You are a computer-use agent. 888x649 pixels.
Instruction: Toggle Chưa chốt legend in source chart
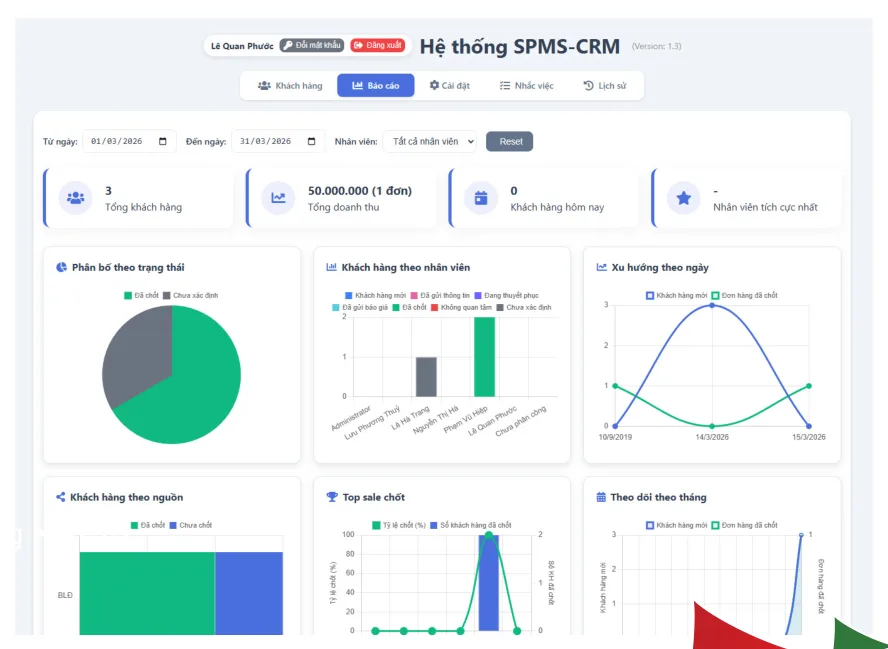(x=191, y=526)
